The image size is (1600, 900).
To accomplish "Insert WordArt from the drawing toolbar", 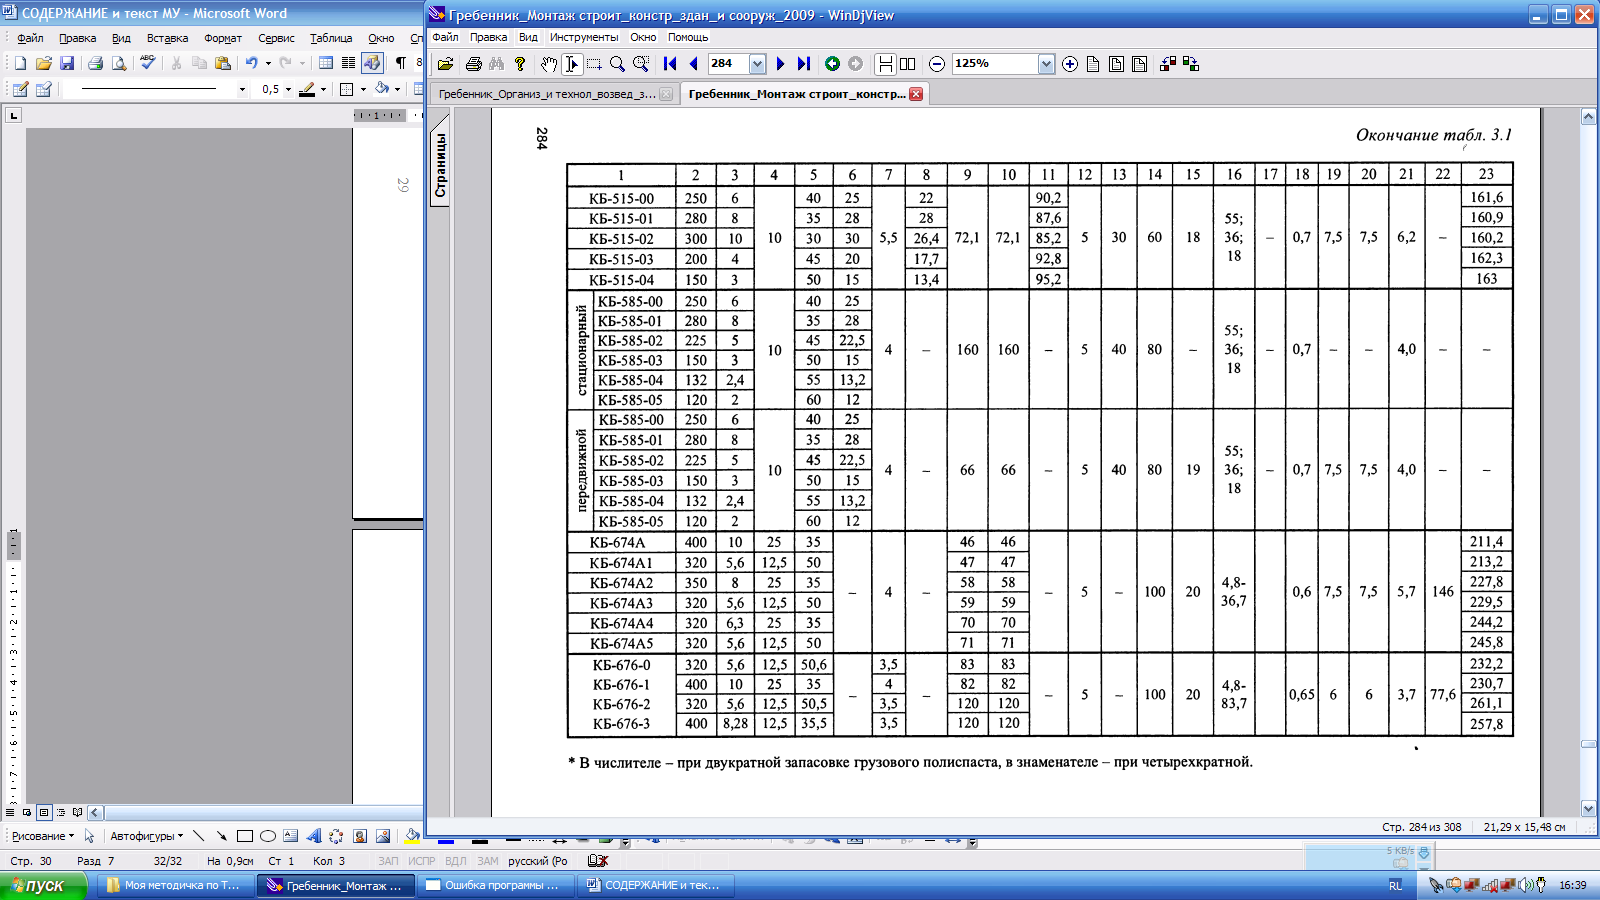I will pos(313,836).
